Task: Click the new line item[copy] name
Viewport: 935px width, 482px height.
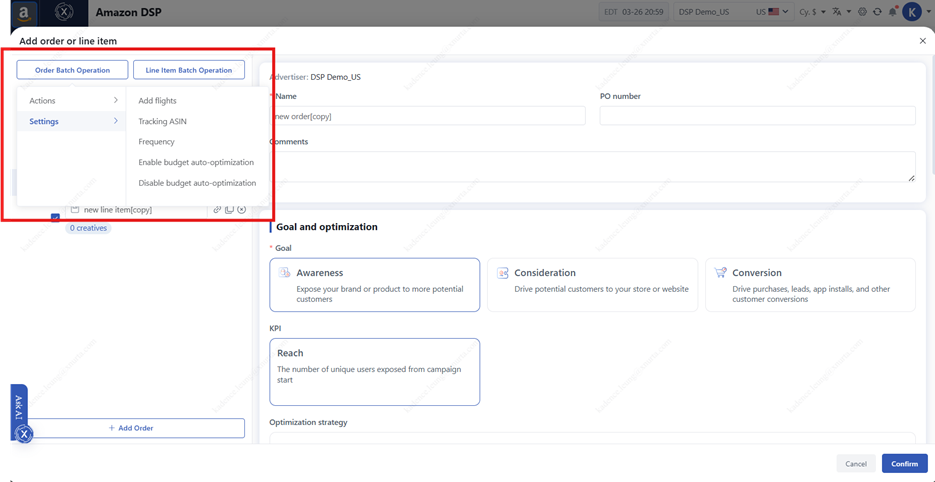Action: point(118,210)
